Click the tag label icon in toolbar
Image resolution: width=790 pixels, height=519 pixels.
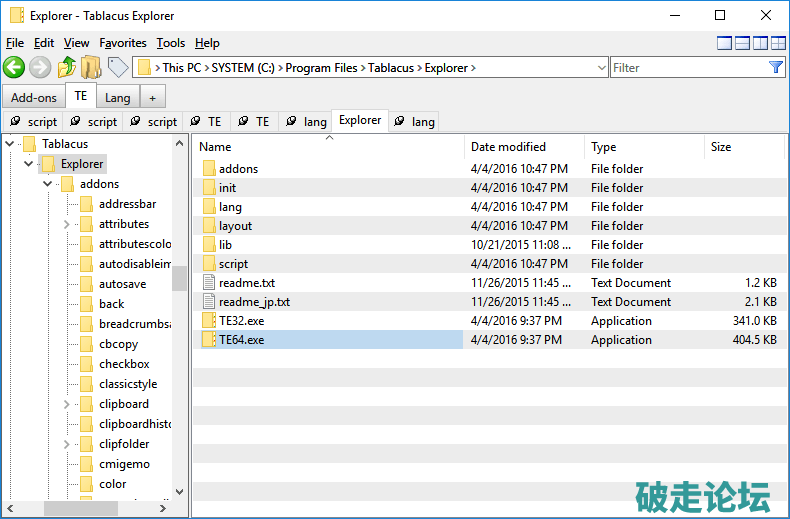pyautogui.click(x=118, y=67)
